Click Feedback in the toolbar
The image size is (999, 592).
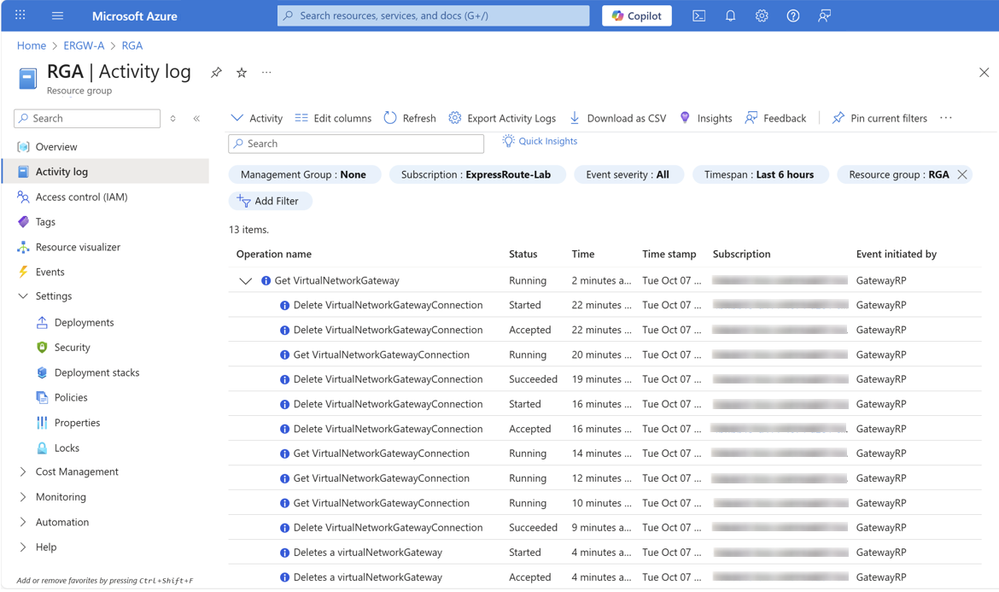(775, 118)
